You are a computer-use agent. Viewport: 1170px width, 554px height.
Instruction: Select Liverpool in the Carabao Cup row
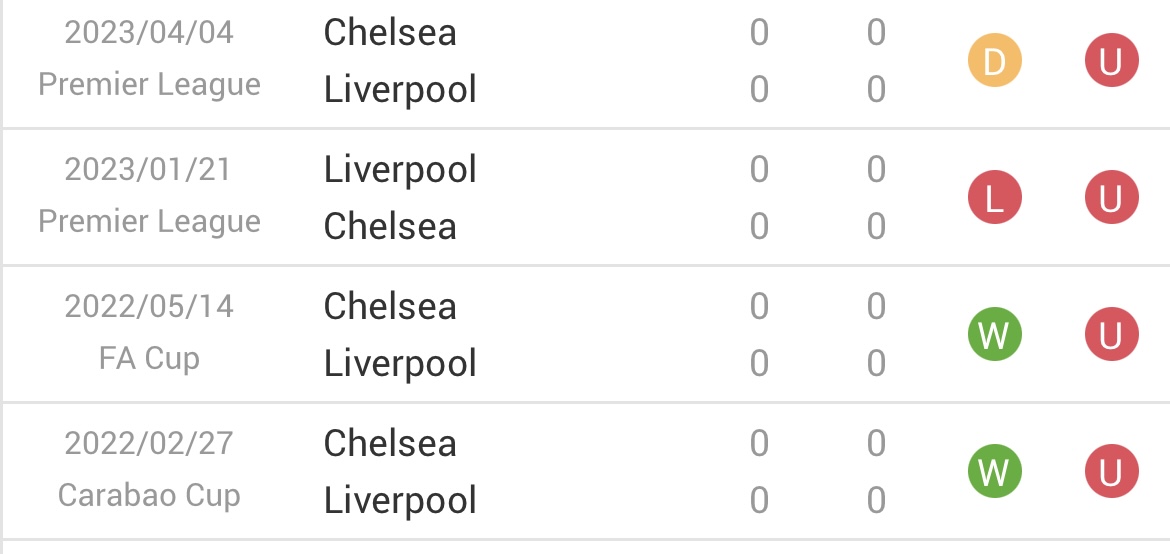click(400, 501)
